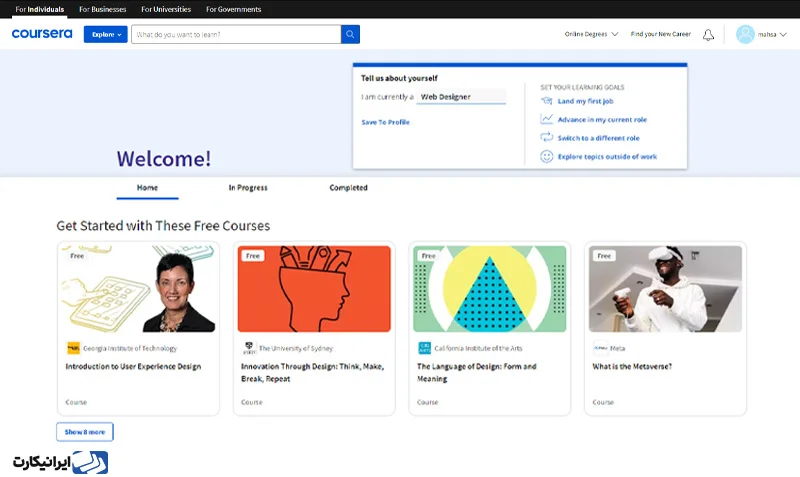Click the magnifier search button
This screenshot has width=800, height=477.
[x=350, y=34]
